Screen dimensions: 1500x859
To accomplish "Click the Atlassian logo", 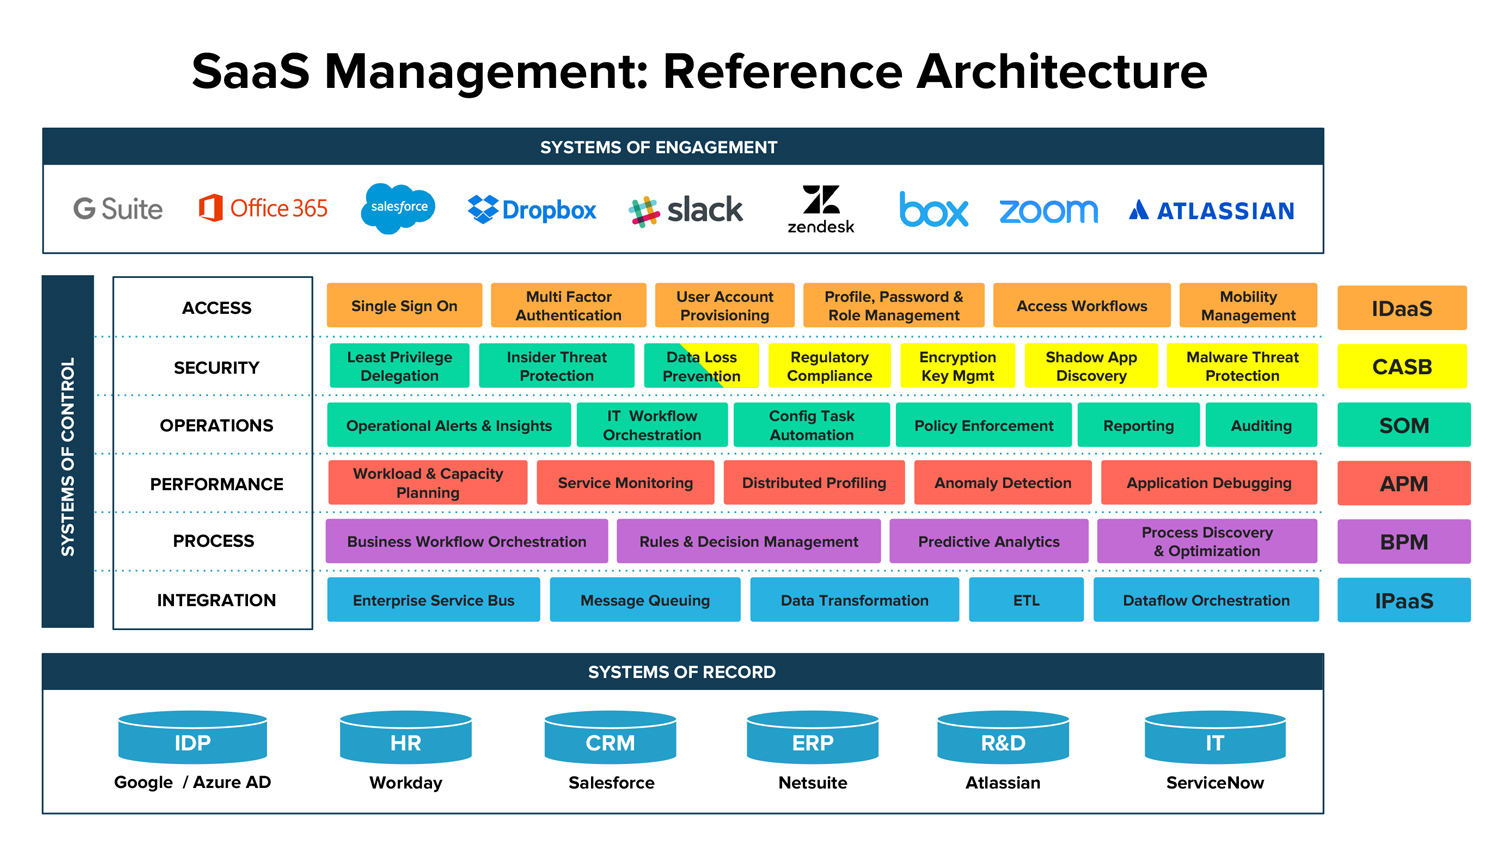I will click(1208, 209).
